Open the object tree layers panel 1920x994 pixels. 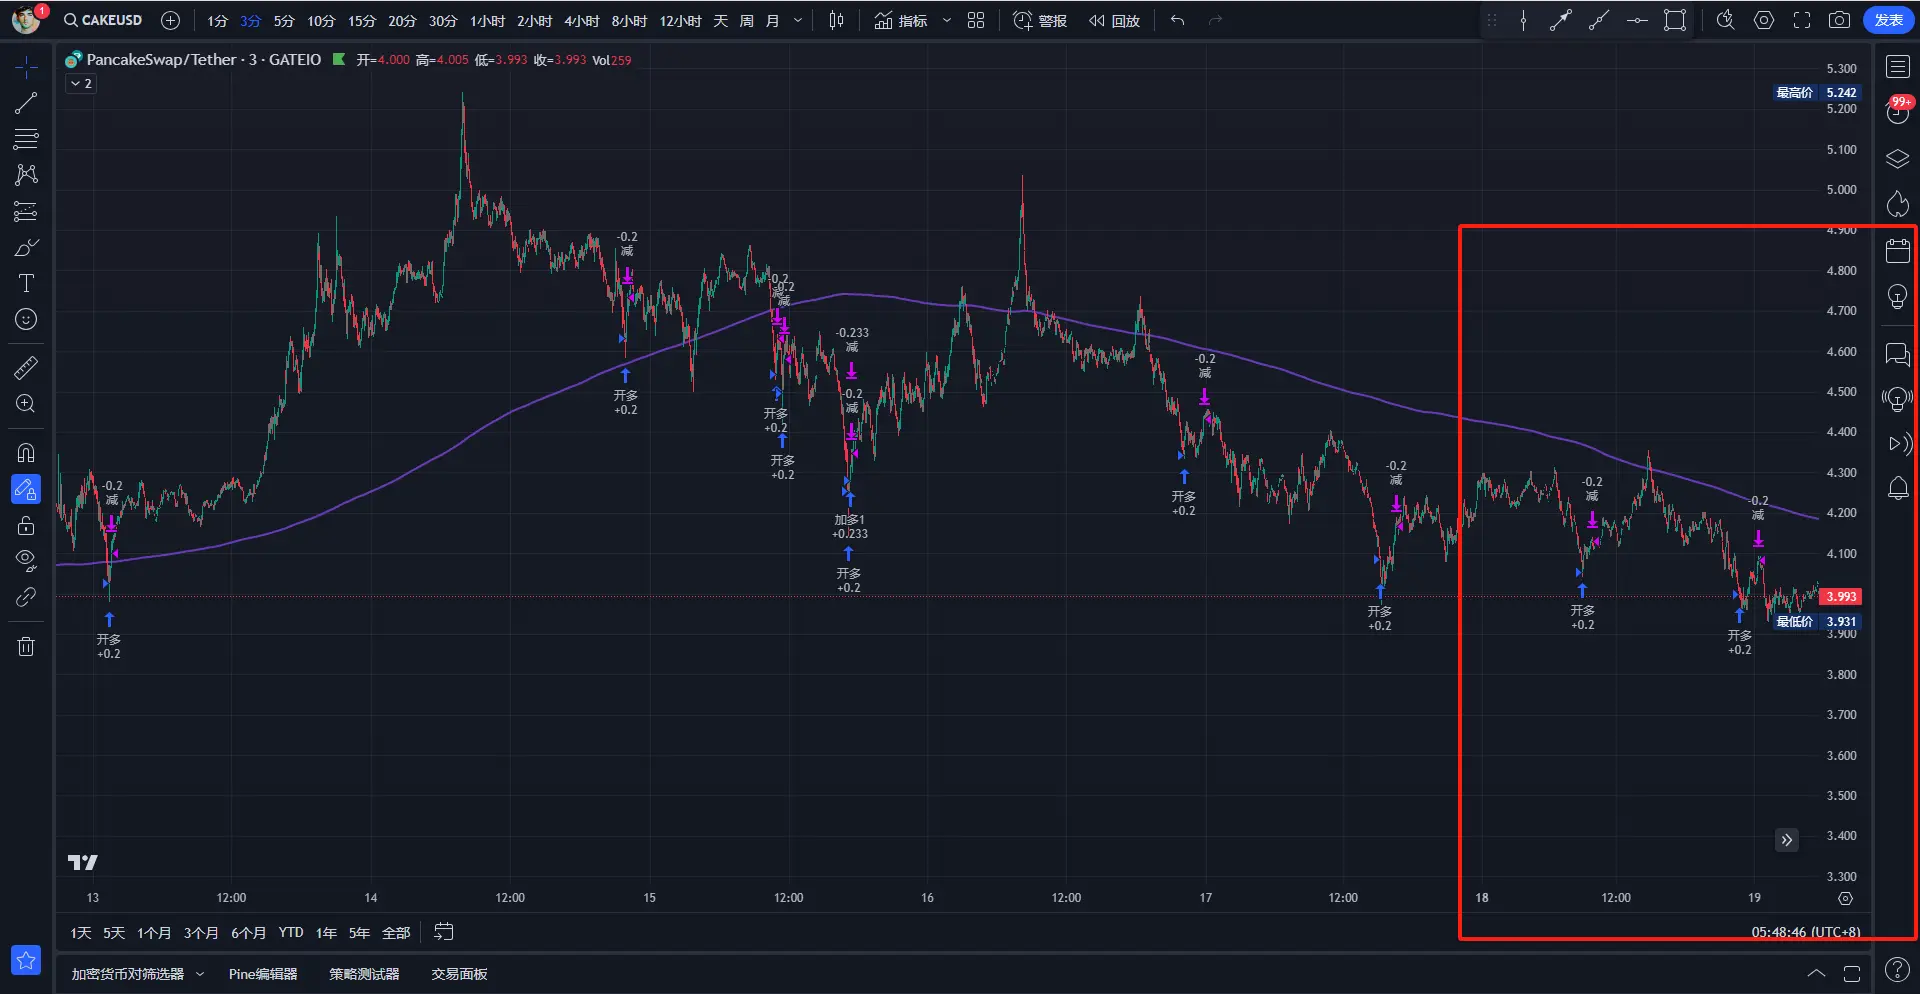pyautogui.click(x=1897, y=158)
